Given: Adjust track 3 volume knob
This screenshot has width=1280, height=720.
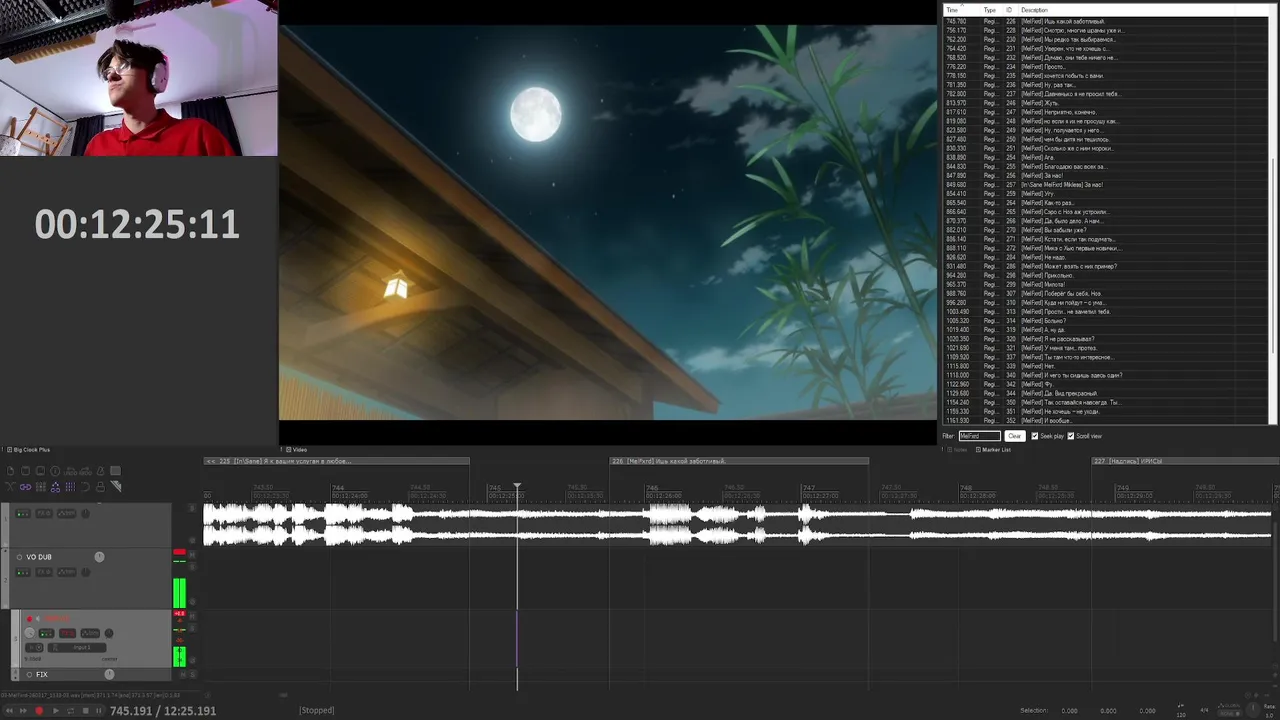Looking at the screenshot, I should pos(29,633).
